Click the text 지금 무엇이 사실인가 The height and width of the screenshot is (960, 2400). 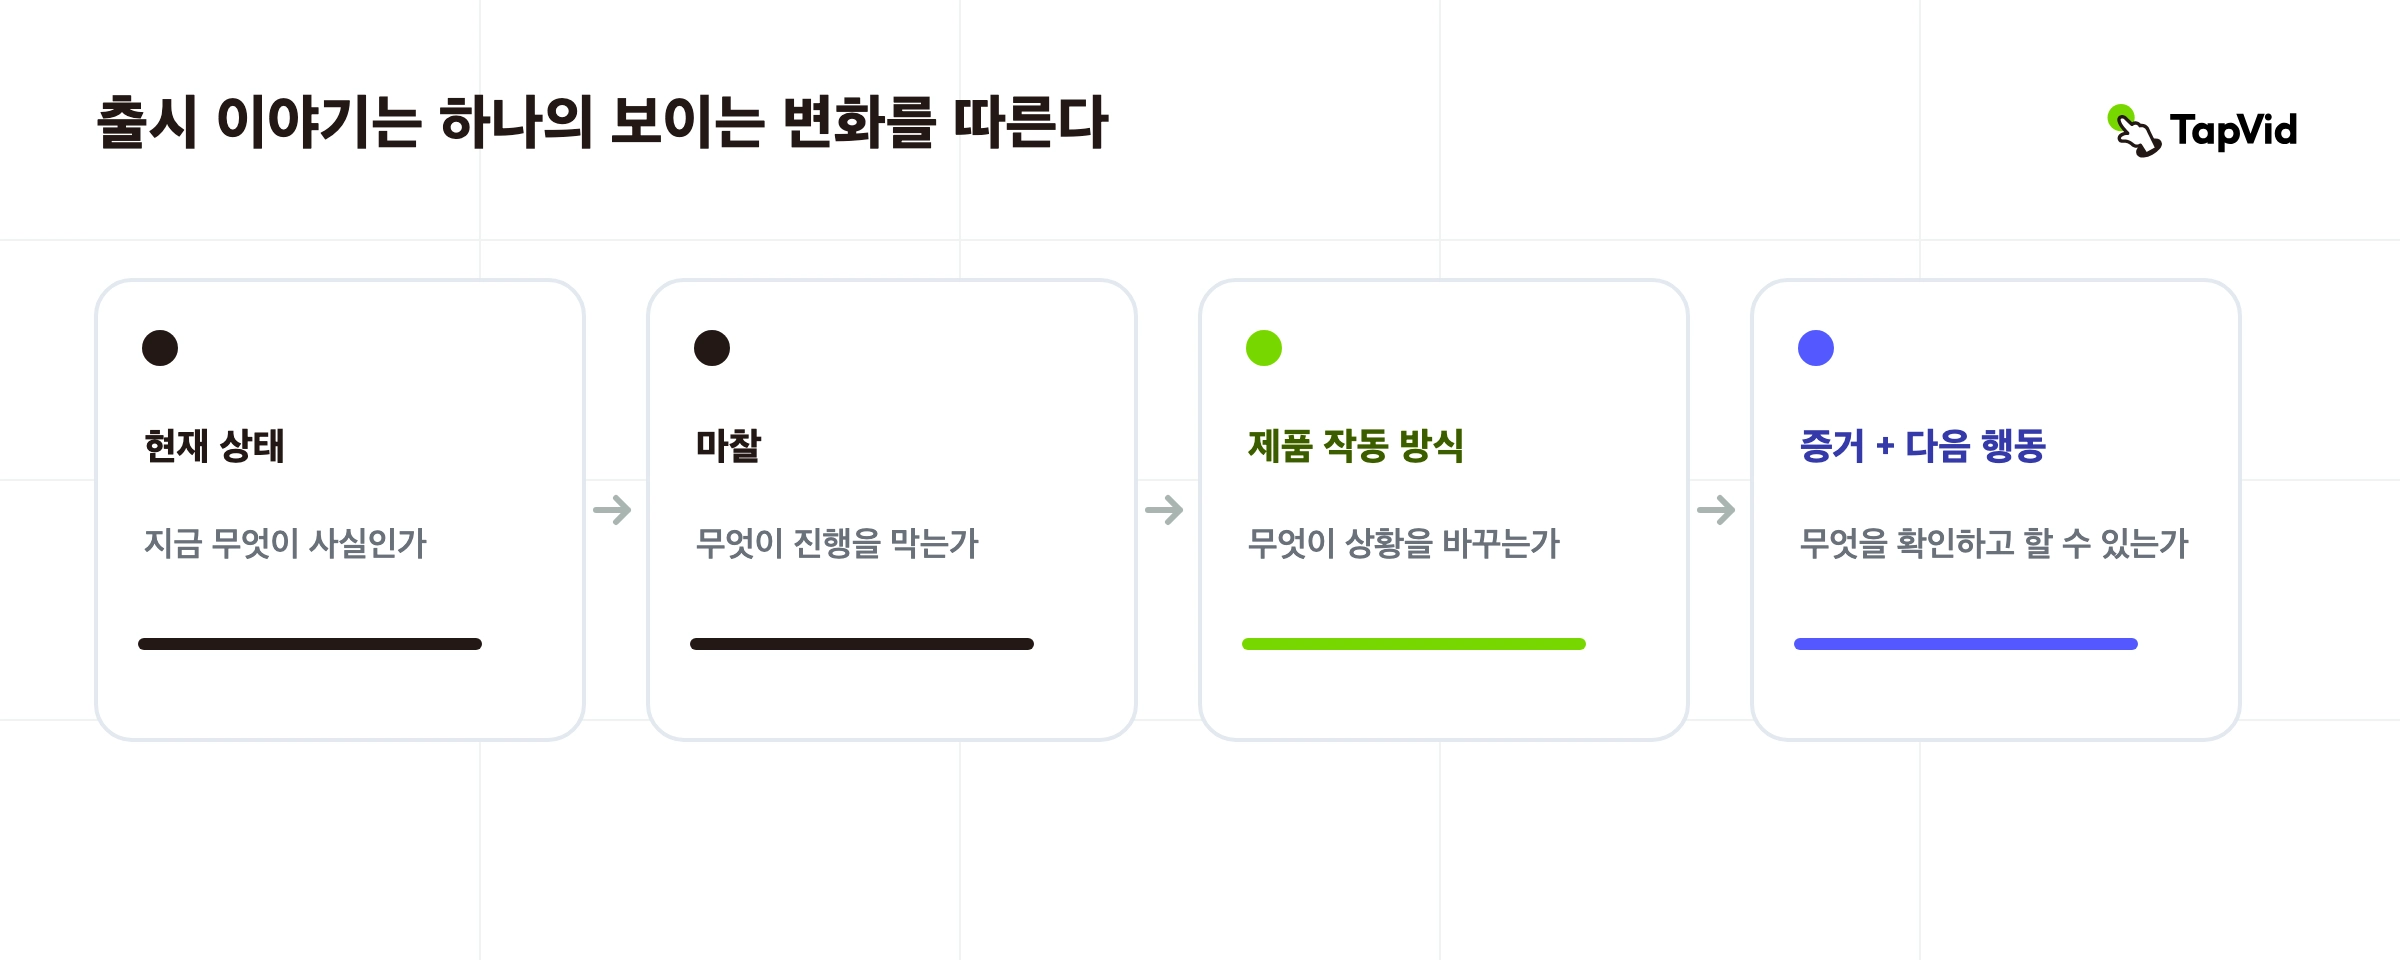285,543
